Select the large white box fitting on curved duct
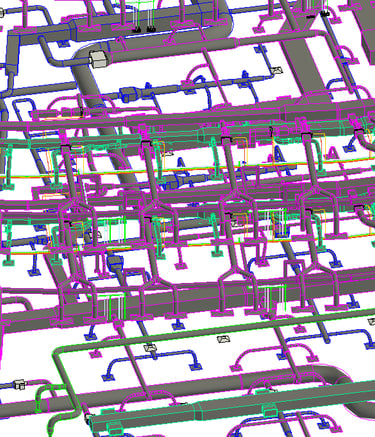 coord(99,59)
